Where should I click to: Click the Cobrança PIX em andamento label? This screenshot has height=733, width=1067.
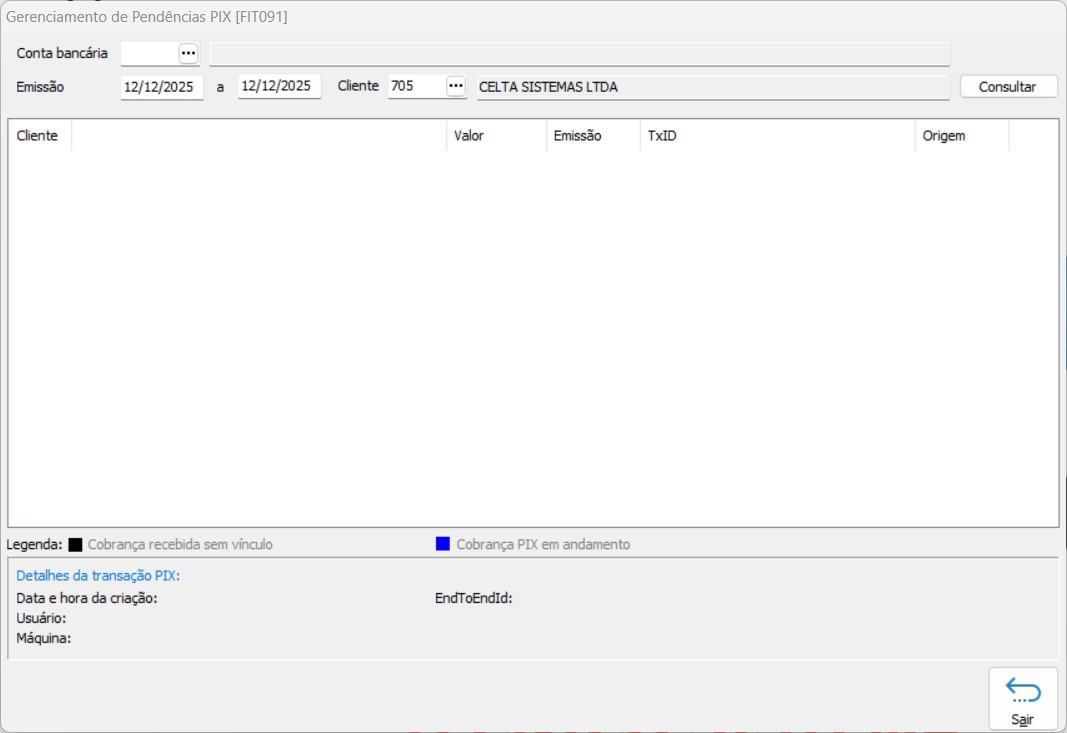click(543, 545)
